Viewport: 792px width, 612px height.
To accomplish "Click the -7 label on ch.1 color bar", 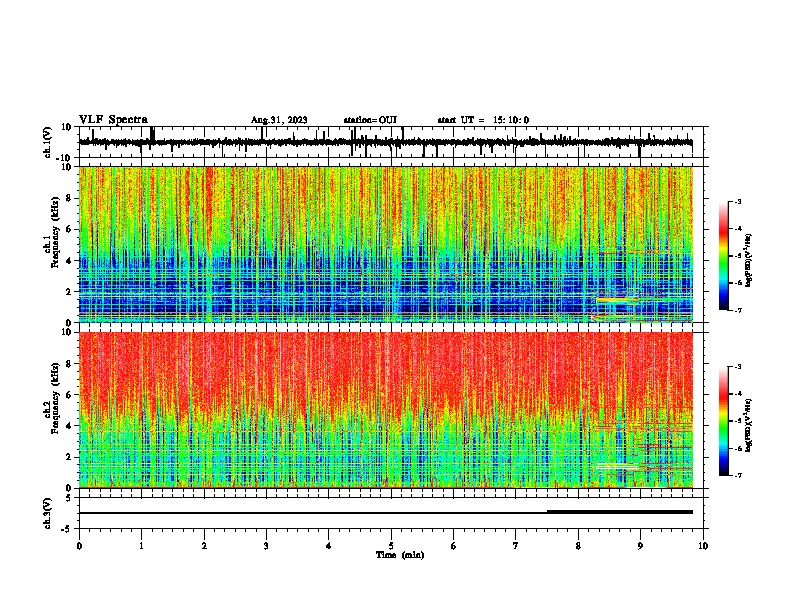I will pos(737,310).
